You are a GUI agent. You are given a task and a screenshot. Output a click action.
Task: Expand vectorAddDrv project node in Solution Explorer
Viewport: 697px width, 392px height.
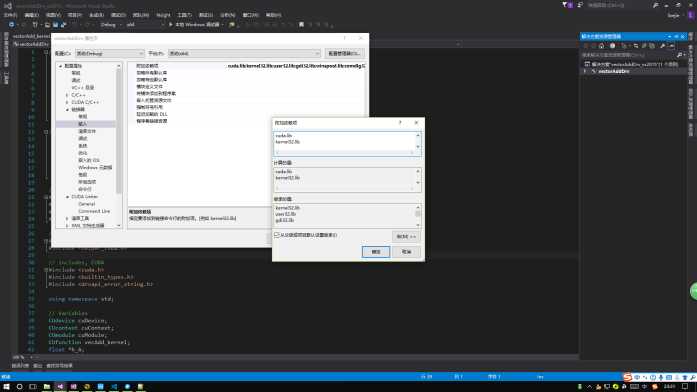tap(585, 71)
